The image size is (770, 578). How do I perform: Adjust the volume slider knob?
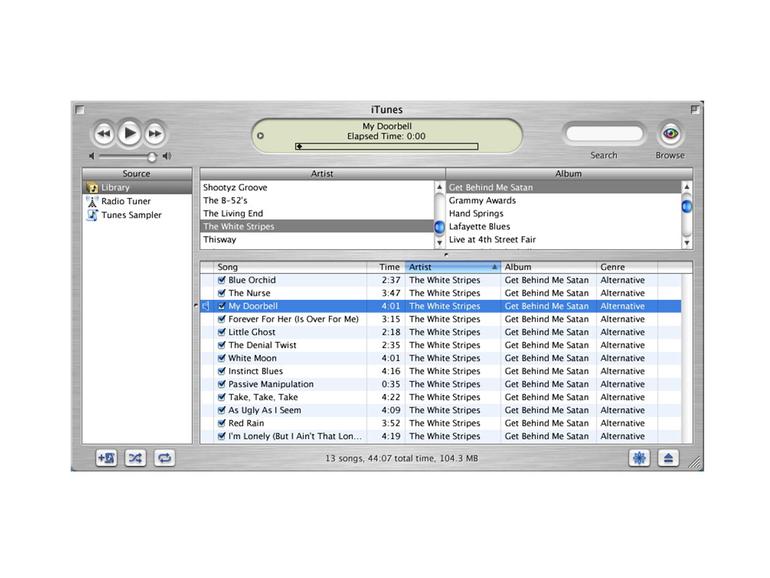[152, 157]
